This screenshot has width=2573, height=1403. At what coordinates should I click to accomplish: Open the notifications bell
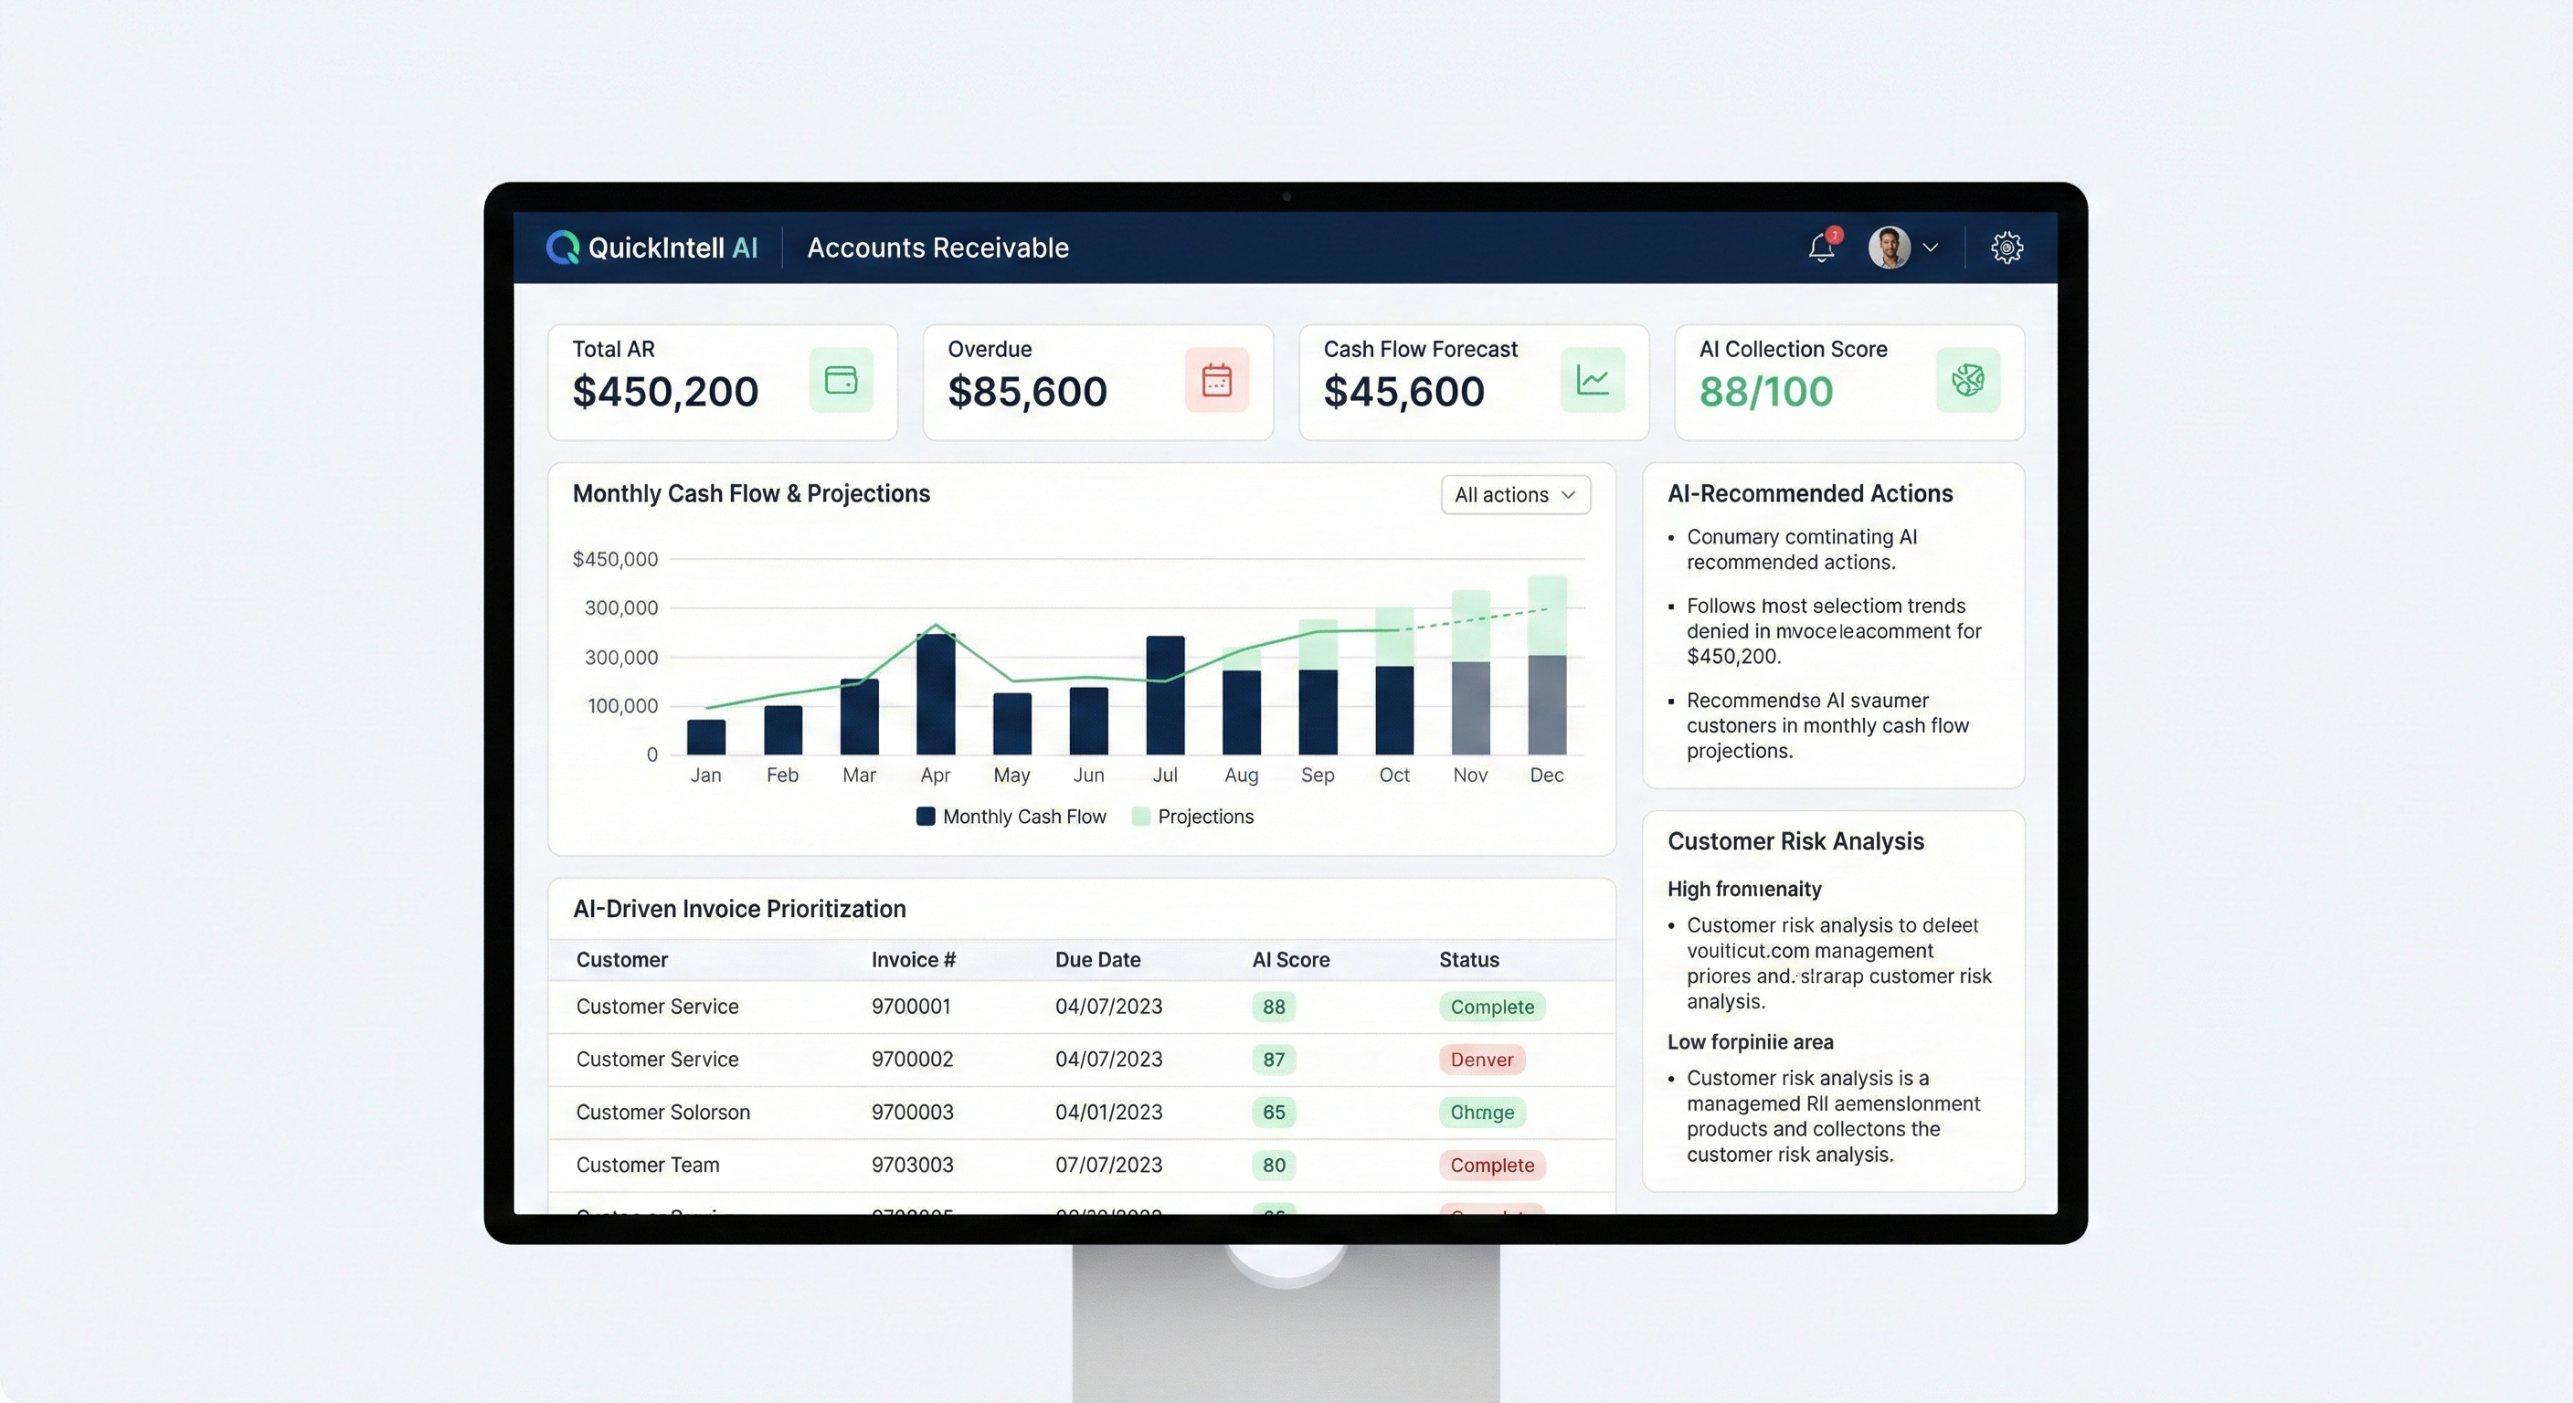click(x=1822, y=247)
